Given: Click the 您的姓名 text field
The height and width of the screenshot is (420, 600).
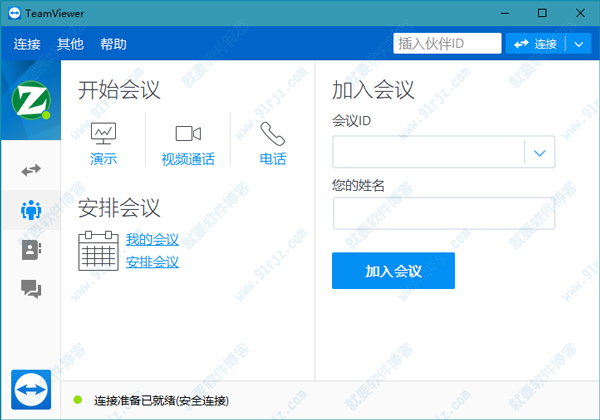Looking at the screenshot, I should pyautogui.click(x=443, y=213).
